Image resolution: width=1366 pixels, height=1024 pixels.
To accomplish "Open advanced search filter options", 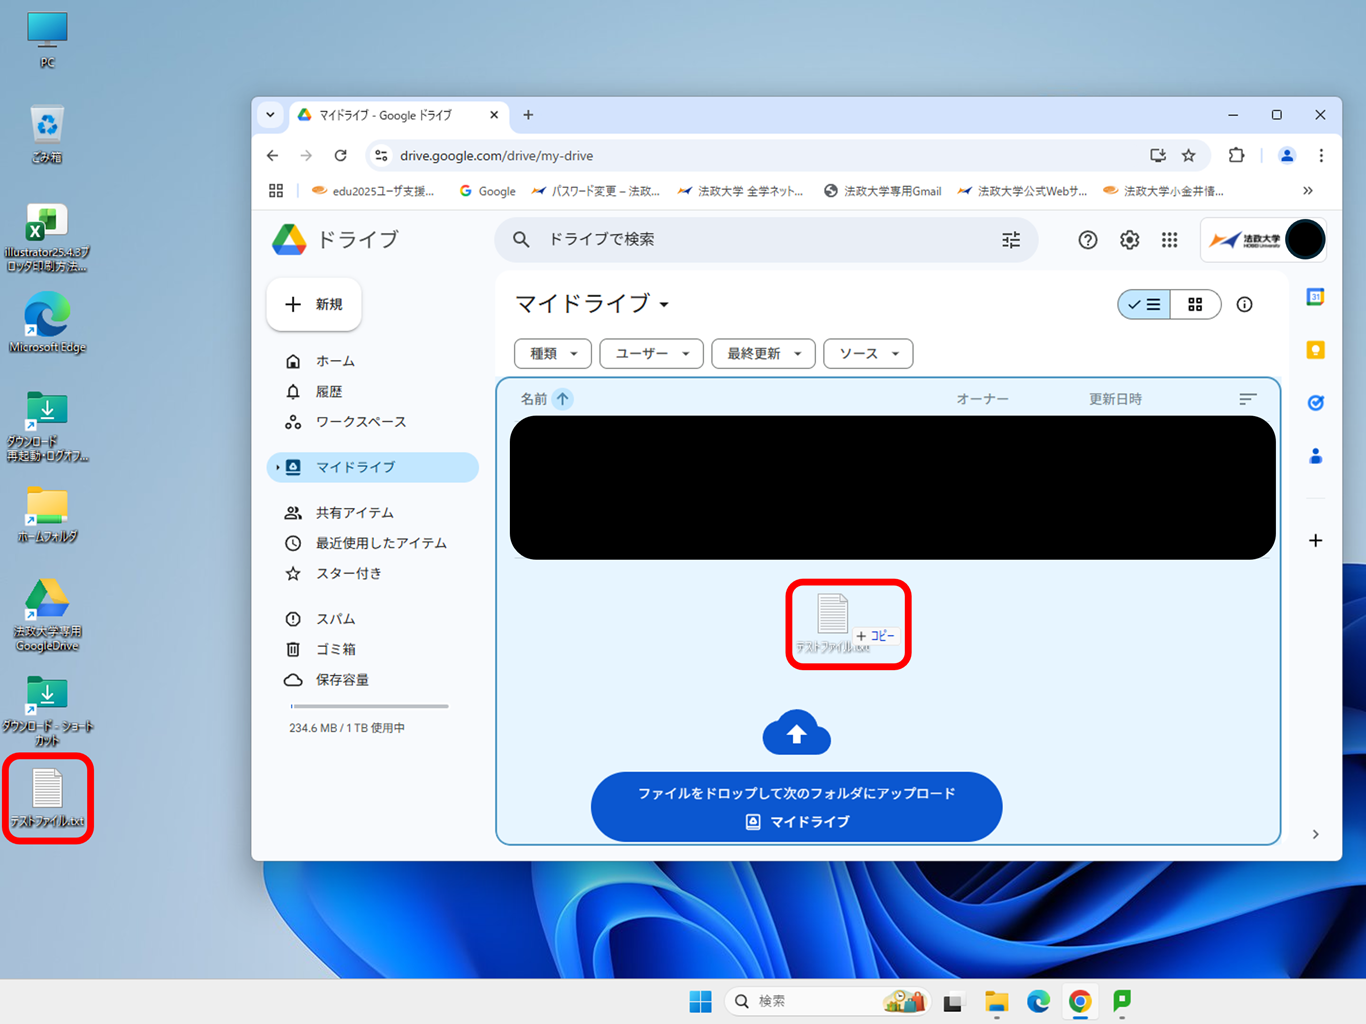I will [x=1011, y=240].
